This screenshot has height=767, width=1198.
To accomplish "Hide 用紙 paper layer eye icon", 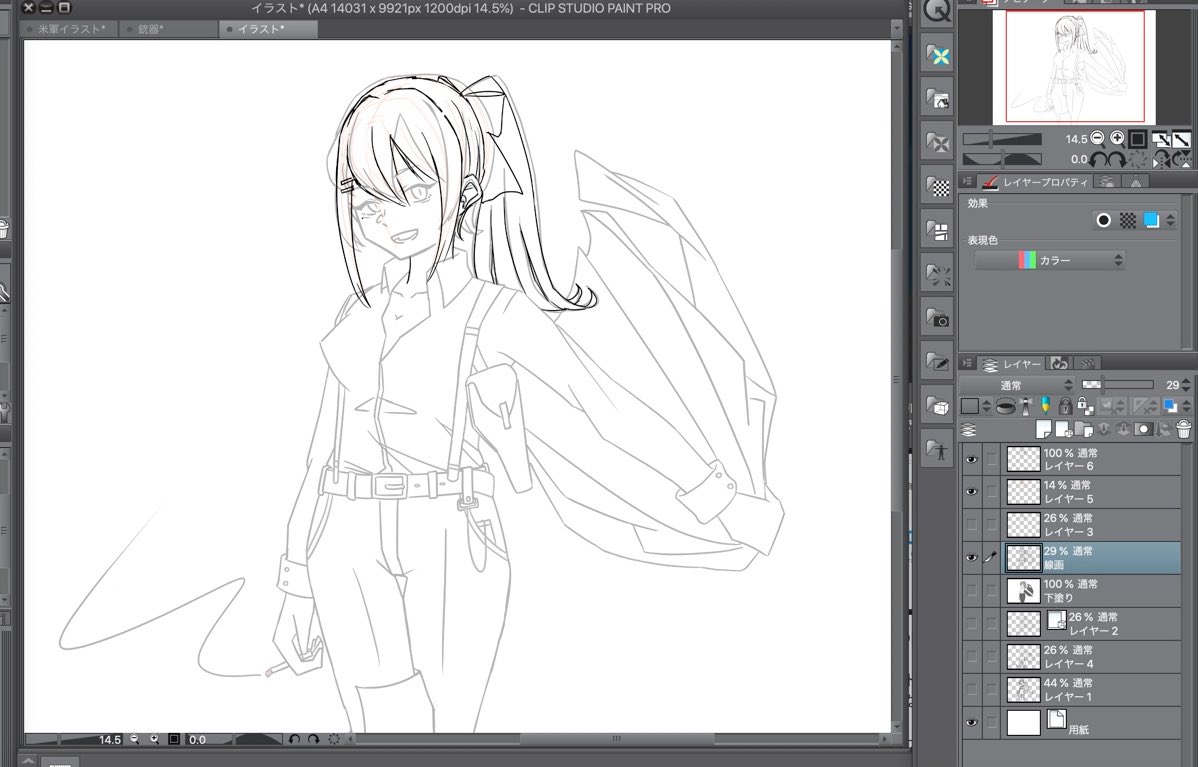I will point(971,723).
